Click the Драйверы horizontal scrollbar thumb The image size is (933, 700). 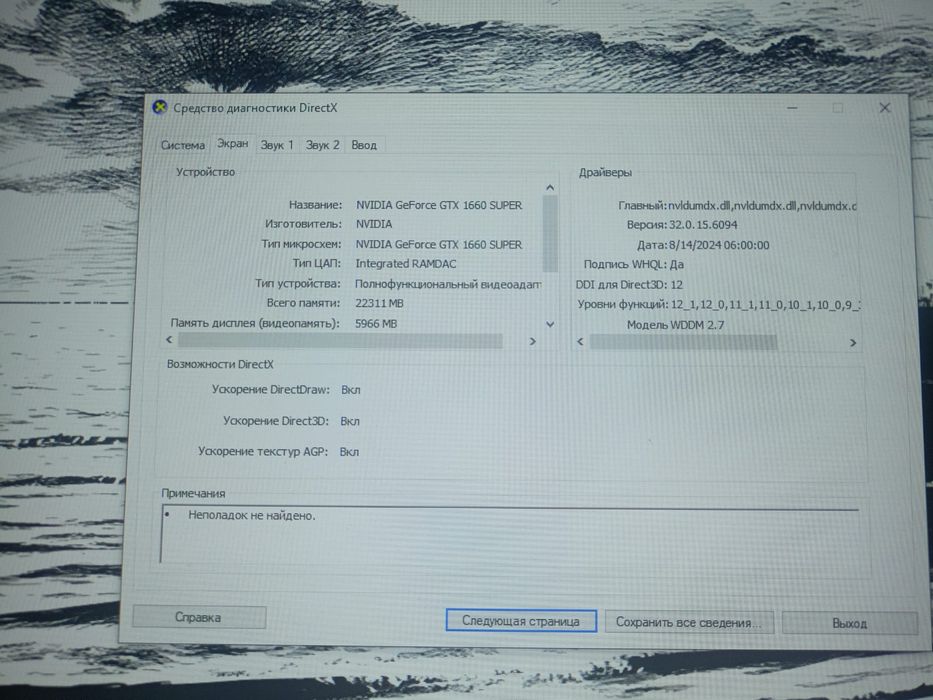683,342
